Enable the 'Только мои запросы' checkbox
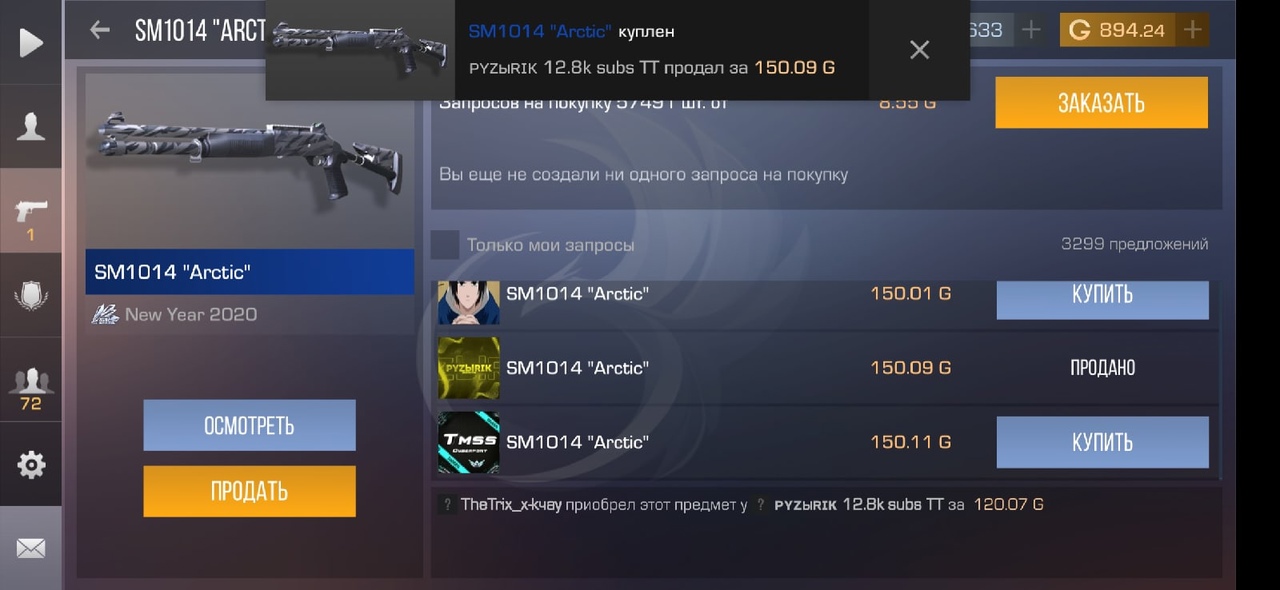The width and height of the screenshot is (1280, 590). [445, 244]
